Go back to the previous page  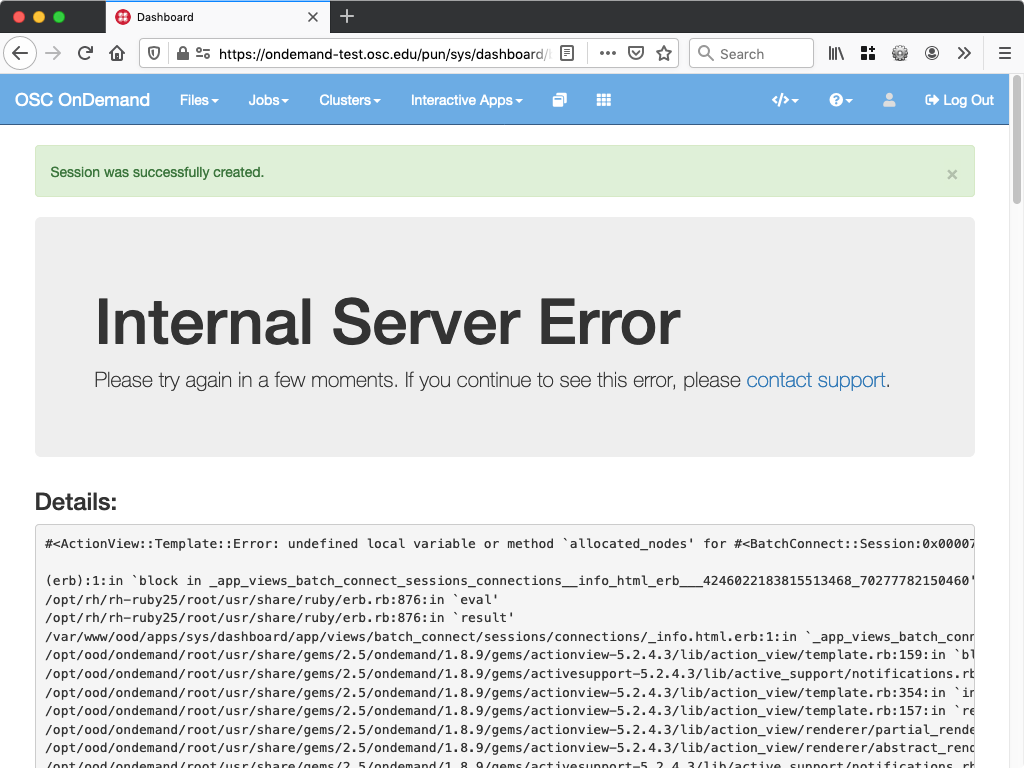[20, 53]
